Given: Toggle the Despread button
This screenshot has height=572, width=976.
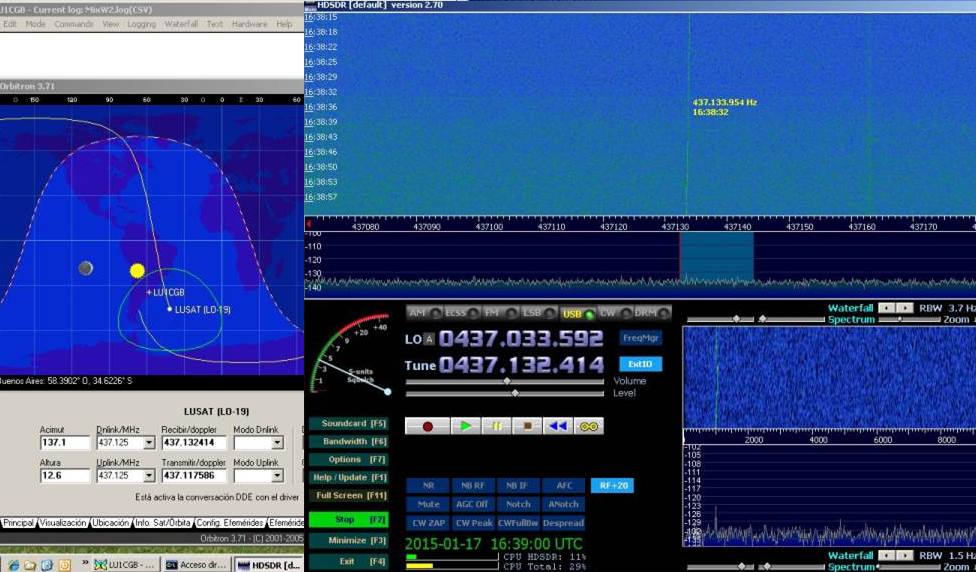Looking at the screenshot, I should click(563, 523).
